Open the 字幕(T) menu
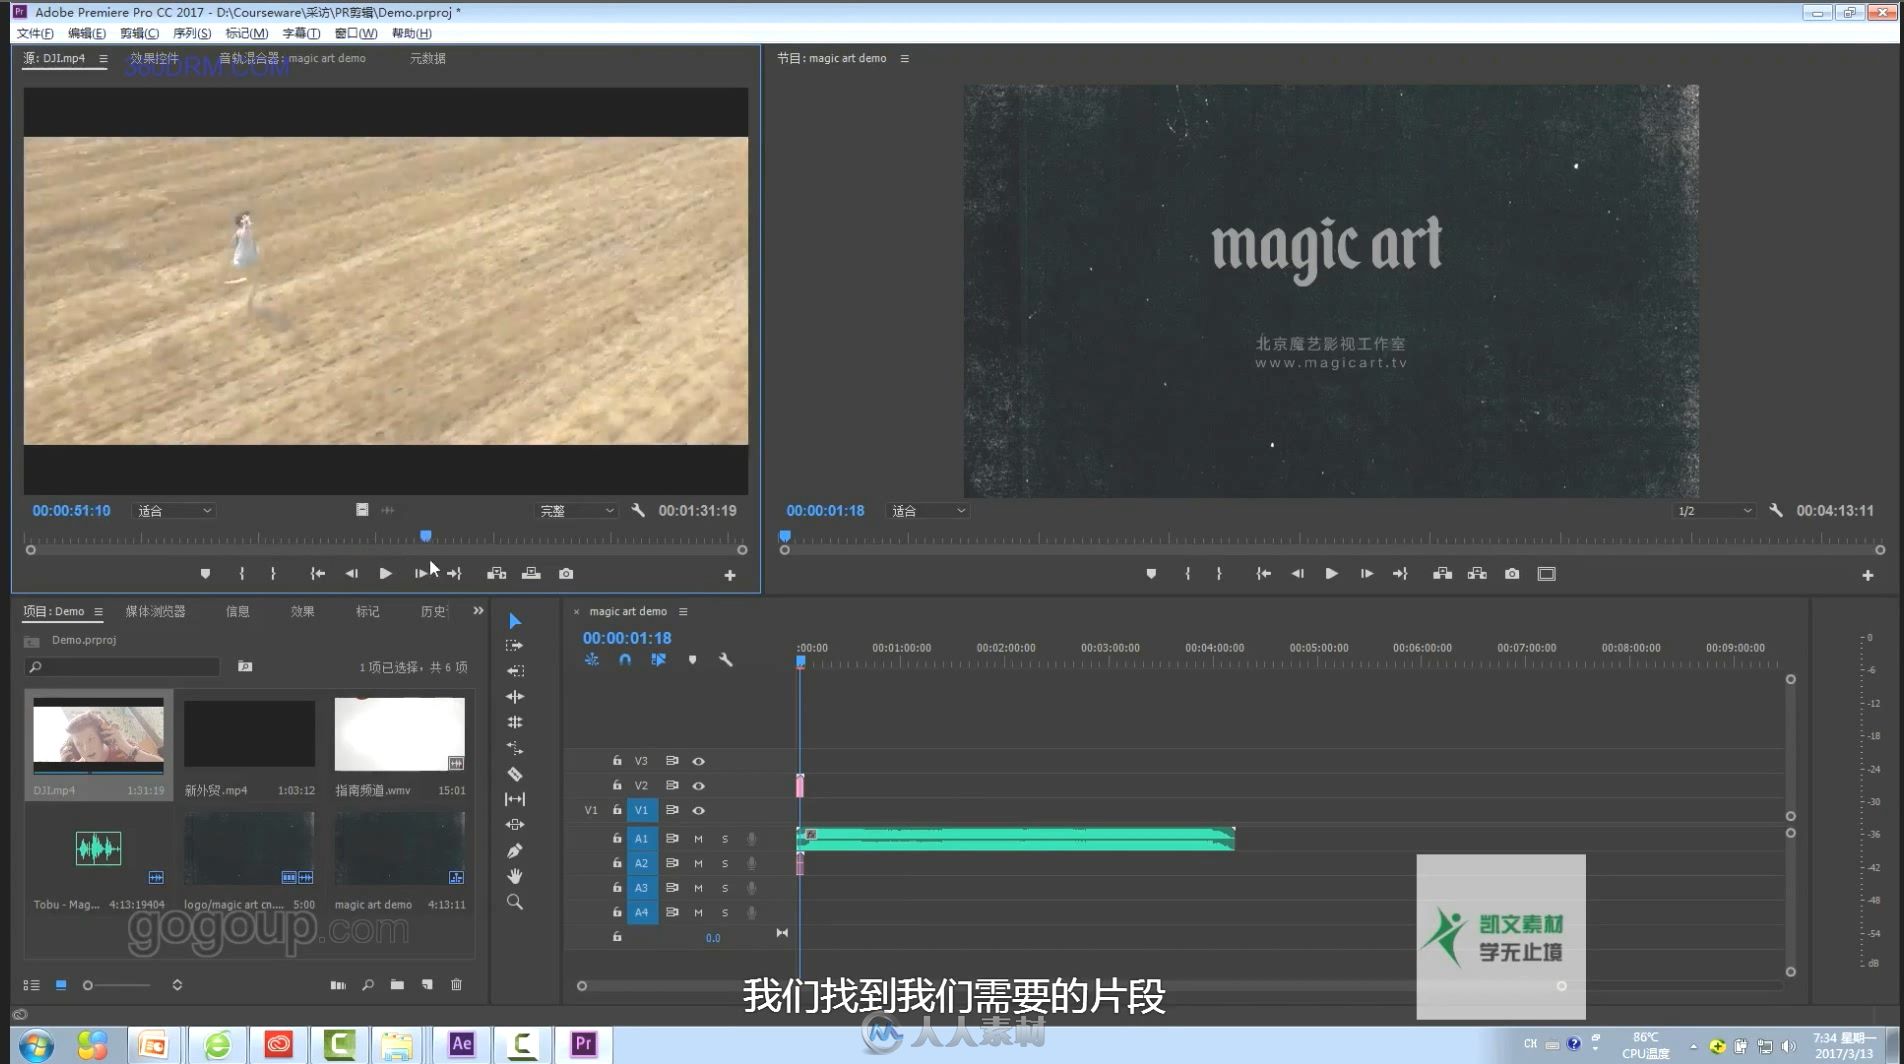 pos(301,33)
